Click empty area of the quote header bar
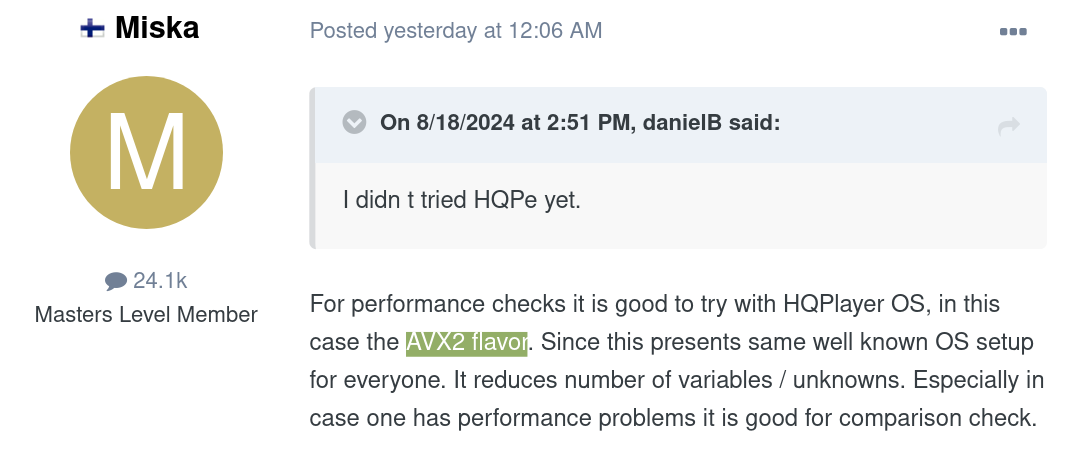This screenshot has height=452, width=1071. tap(888, 125)
